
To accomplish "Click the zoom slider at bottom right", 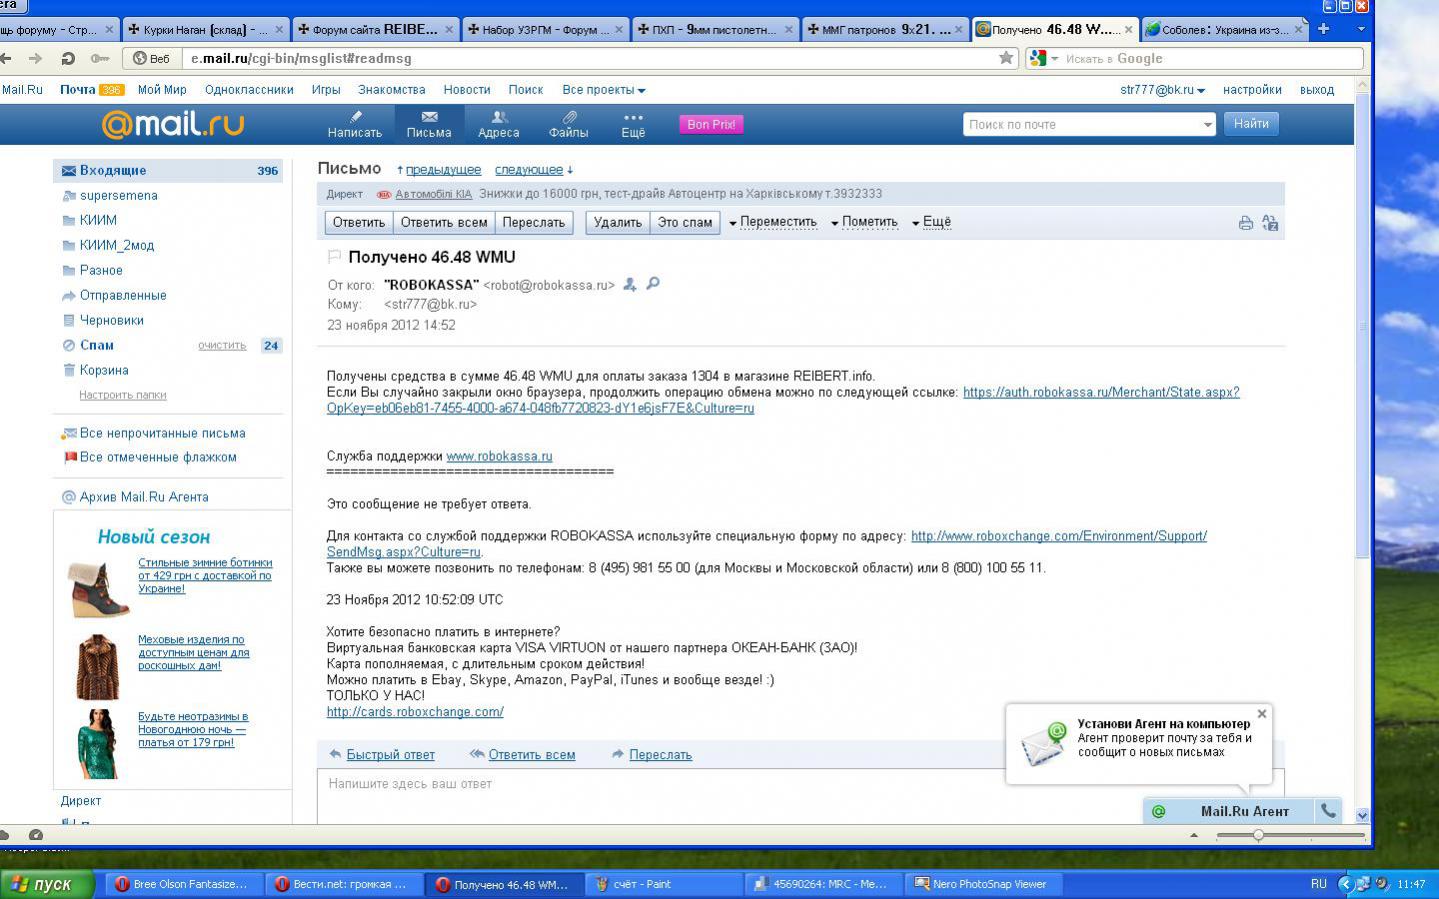I will (x=1258, y=835).
